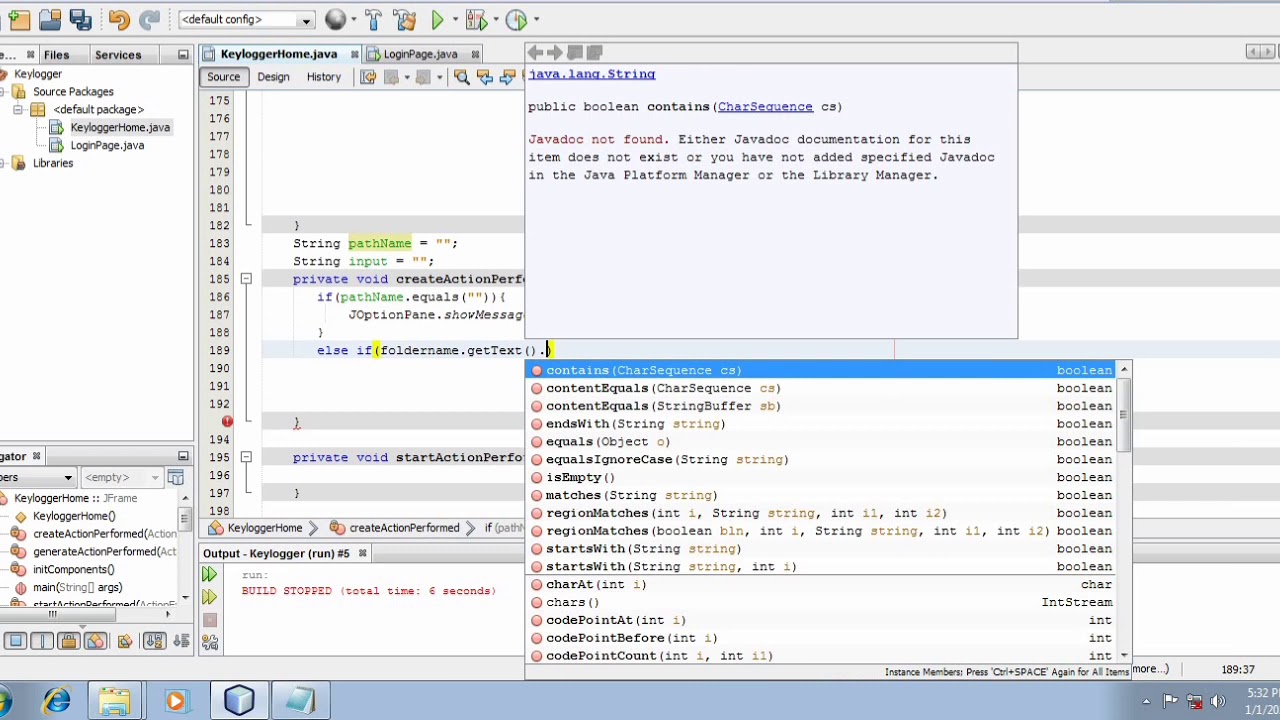
Task: Select the LoginPage.java editor tab
Action: pos(420,54)
